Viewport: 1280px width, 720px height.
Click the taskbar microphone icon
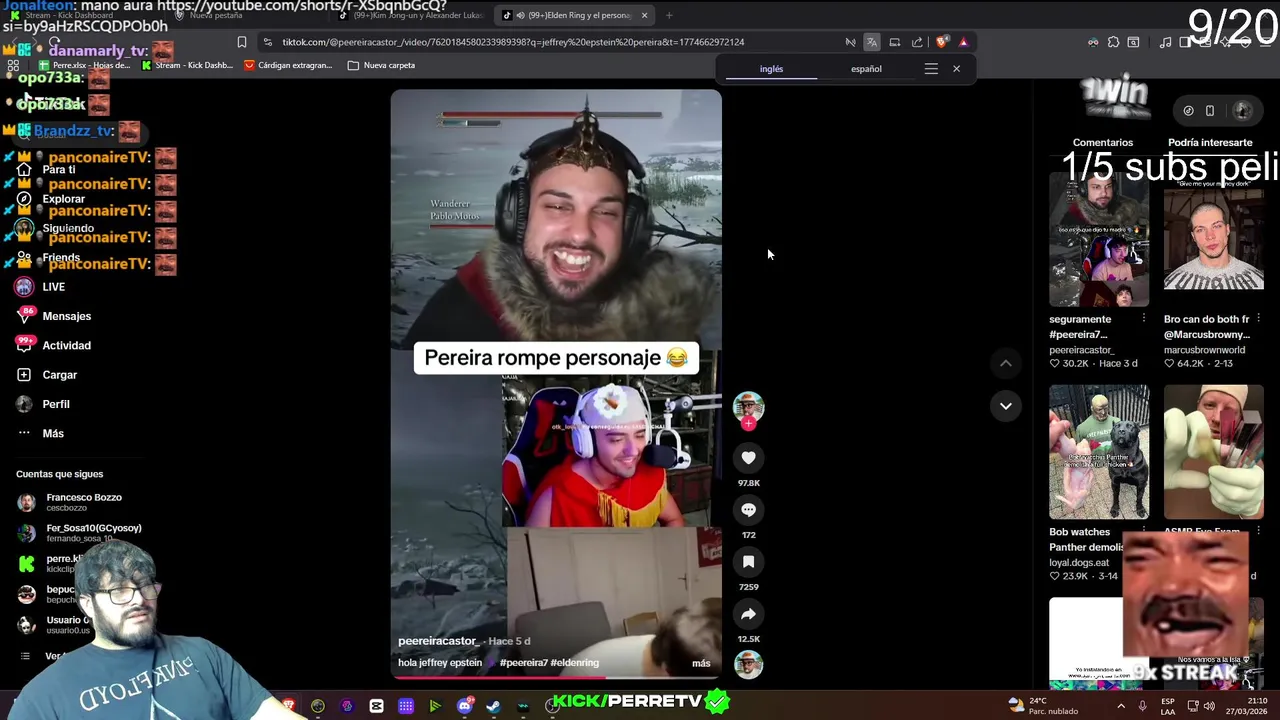pyautogui.click(x=1142, y=706)
